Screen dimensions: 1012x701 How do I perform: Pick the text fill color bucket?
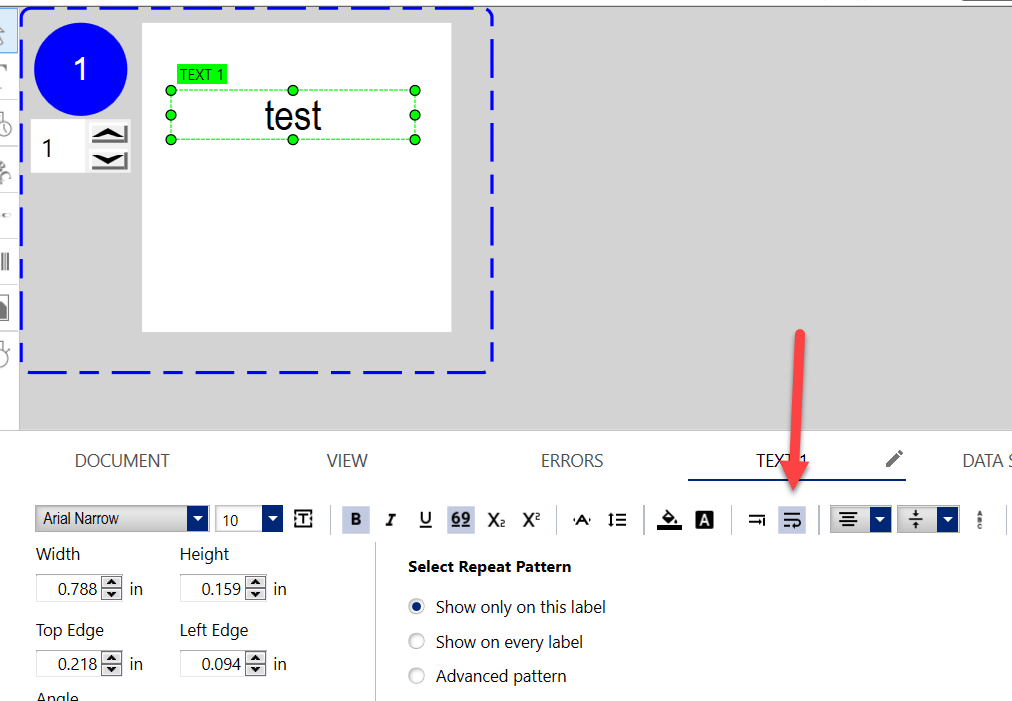coord(669,519)
